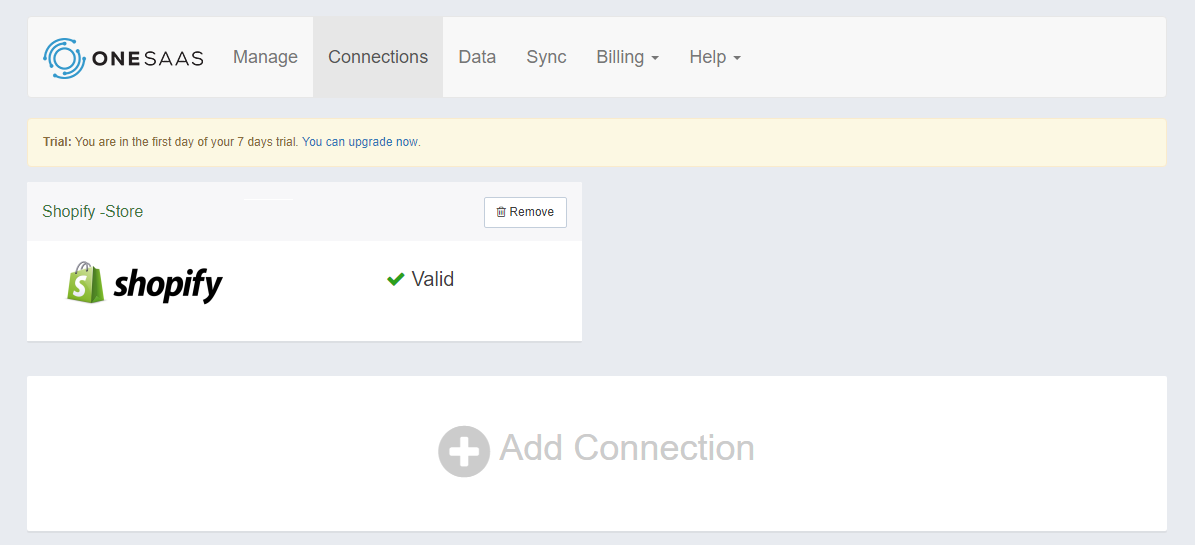Open the Shopify -Store title link
The height and width of the screenshot is (545, 1195).
coord(92,211)
